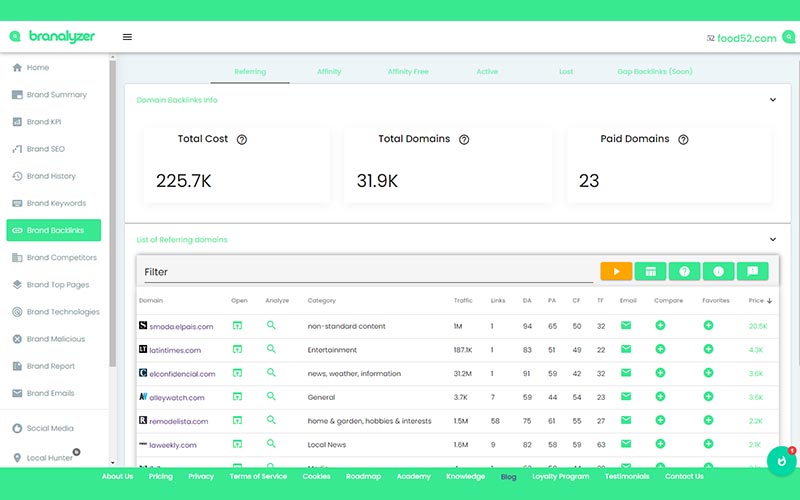
Task: Add remodelista.com to favorites
Action: click(708, 420)
